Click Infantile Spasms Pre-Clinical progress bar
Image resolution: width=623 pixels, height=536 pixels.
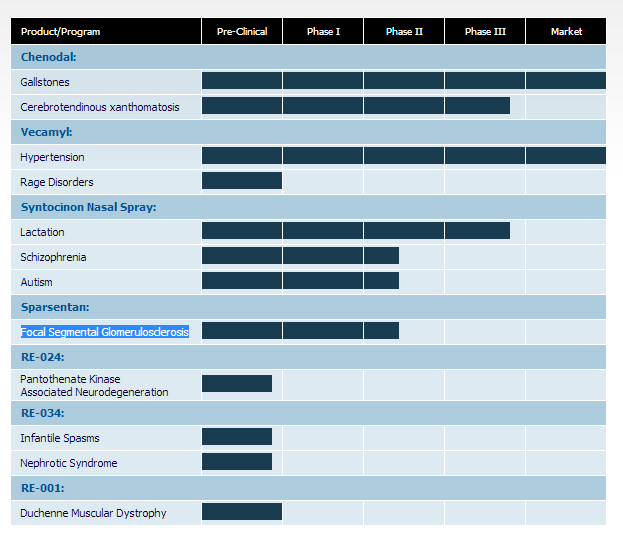tap(237, 437)
